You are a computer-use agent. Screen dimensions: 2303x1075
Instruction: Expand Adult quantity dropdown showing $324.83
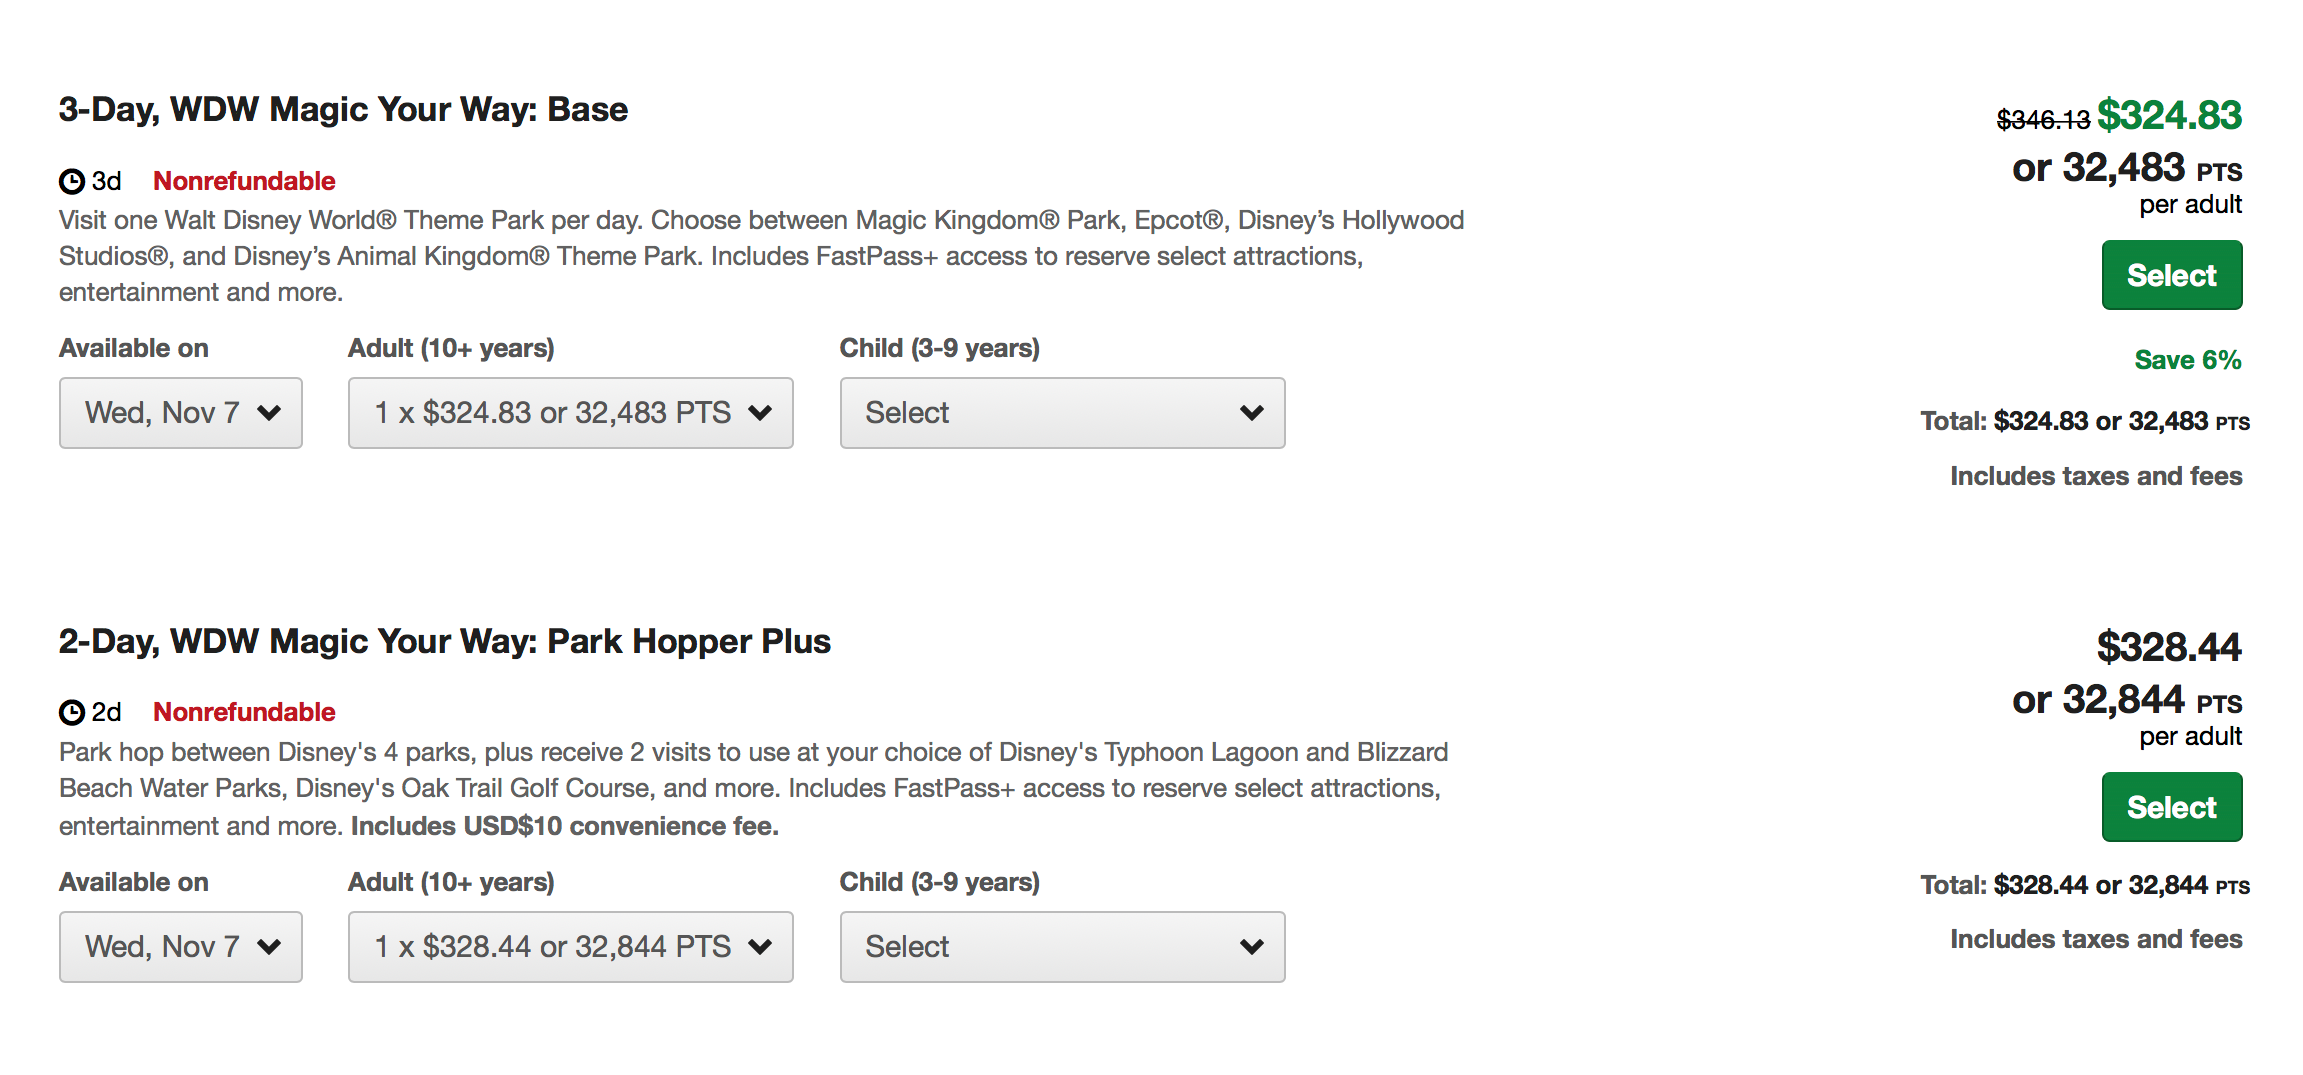pos(570,413)
